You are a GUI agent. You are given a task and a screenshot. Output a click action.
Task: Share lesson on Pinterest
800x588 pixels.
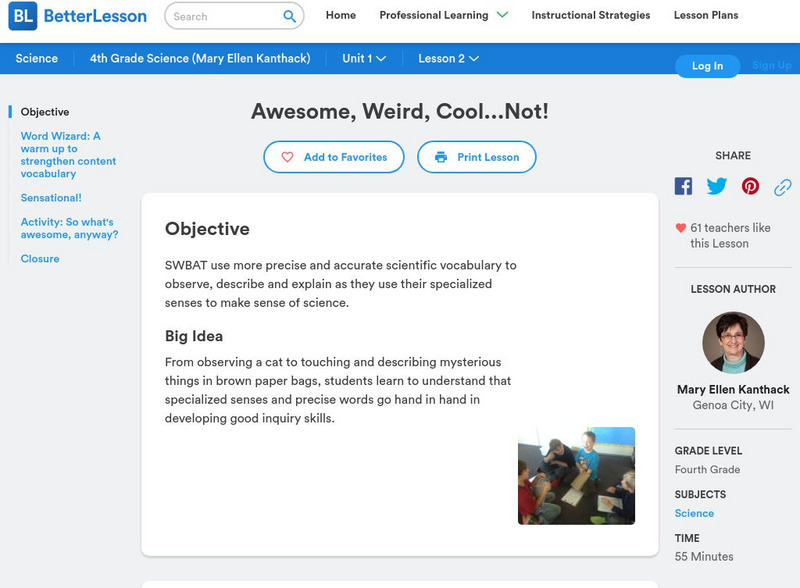(x=750, y=186)
